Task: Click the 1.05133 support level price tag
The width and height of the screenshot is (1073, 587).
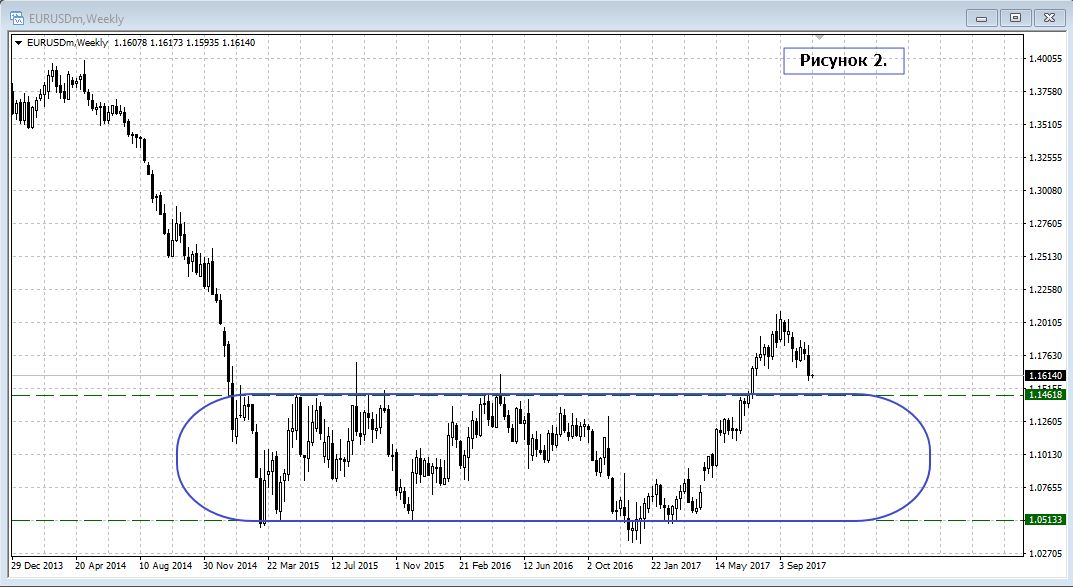Action: 1046,520
